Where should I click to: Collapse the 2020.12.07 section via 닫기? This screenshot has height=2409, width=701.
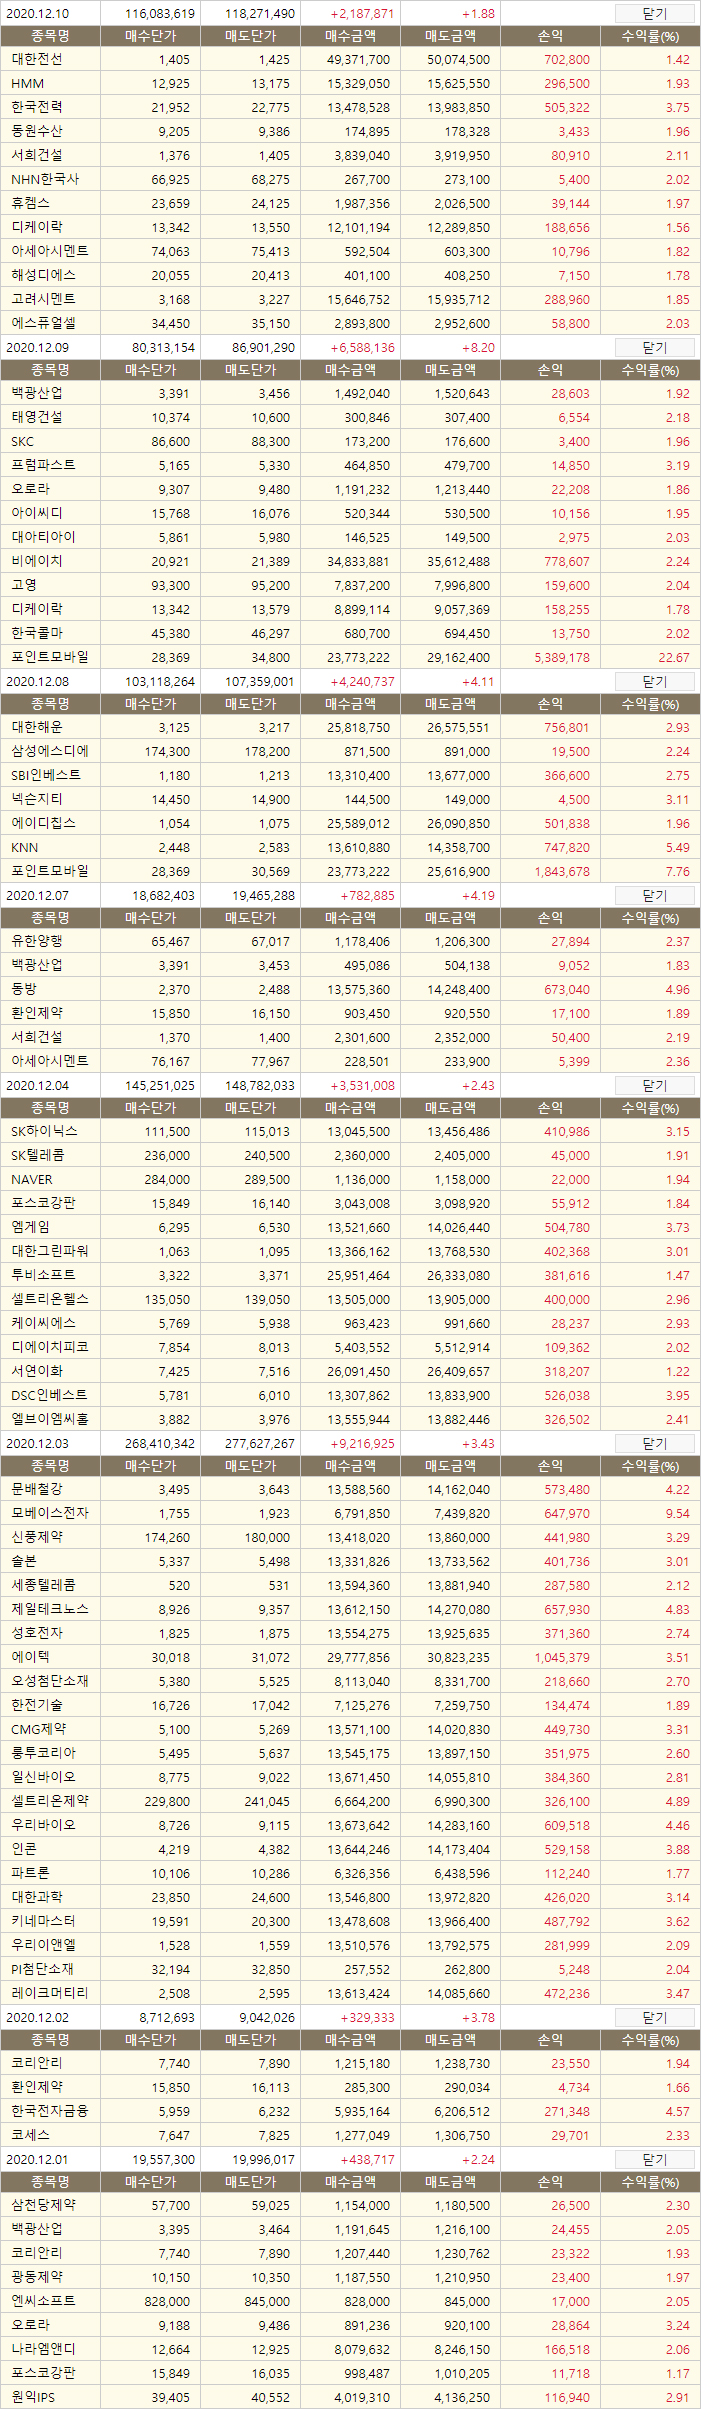coord(654,896)
